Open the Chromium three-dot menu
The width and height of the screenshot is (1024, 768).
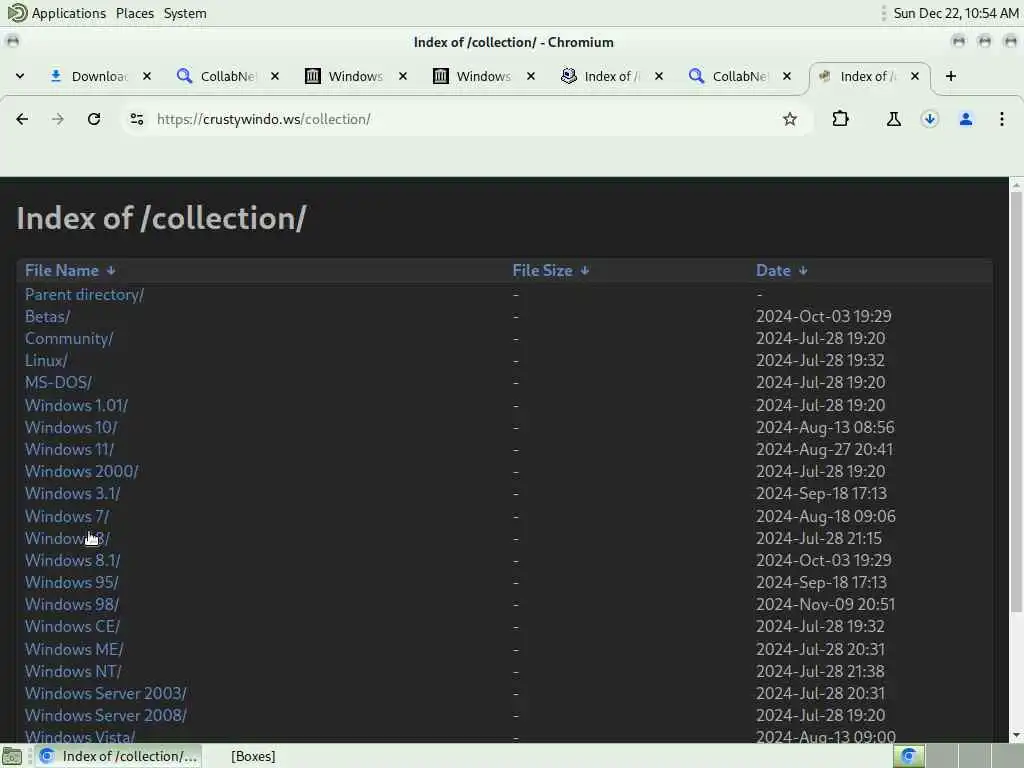1002,119
